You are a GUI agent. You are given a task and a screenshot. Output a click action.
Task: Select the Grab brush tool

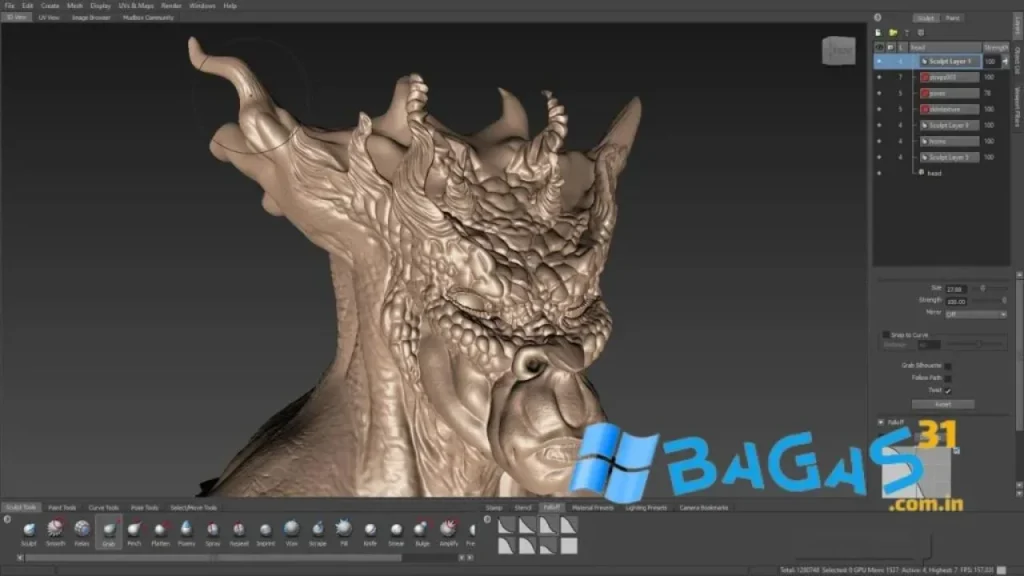click(108, 532)
